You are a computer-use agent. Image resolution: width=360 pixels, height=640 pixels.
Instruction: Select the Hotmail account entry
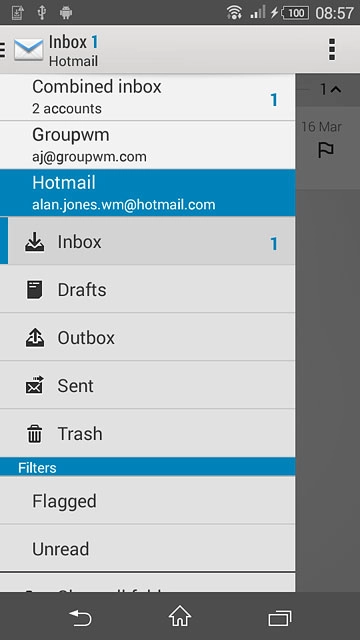click(x=147, y=193)
